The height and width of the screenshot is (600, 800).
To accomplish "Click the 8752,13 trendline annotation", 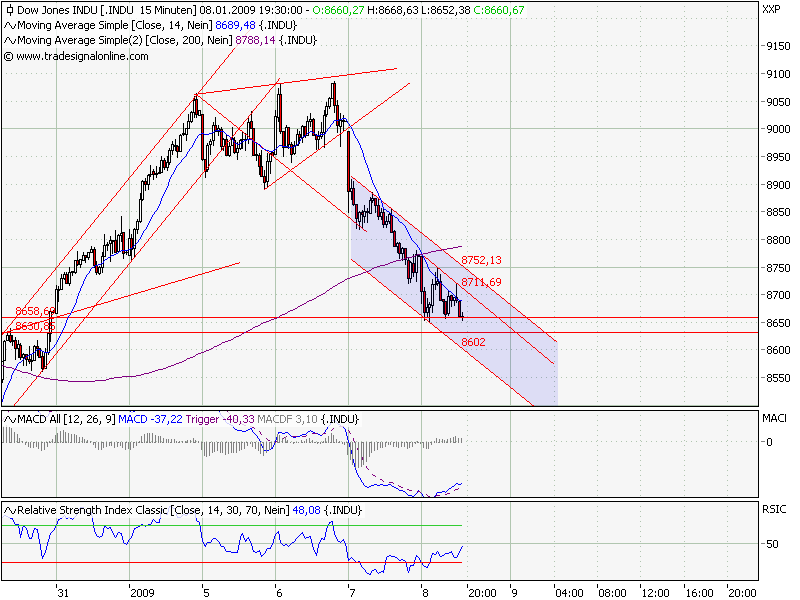I will (483, 258).
